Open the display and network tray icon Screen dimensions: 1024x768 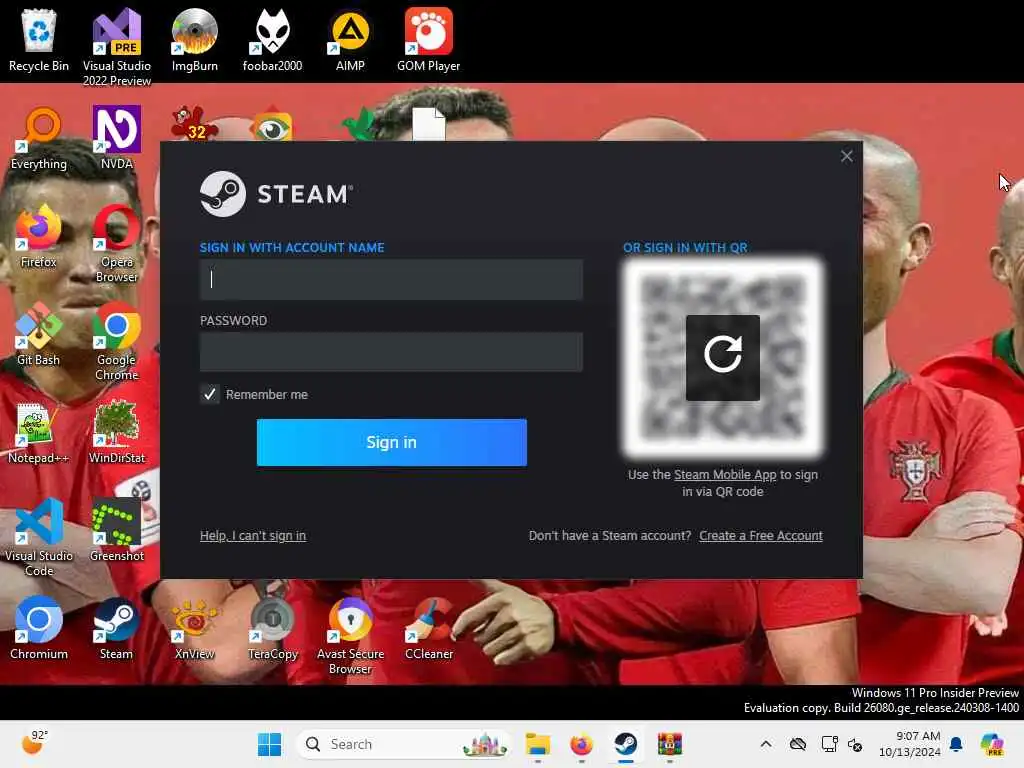(829, 744)
